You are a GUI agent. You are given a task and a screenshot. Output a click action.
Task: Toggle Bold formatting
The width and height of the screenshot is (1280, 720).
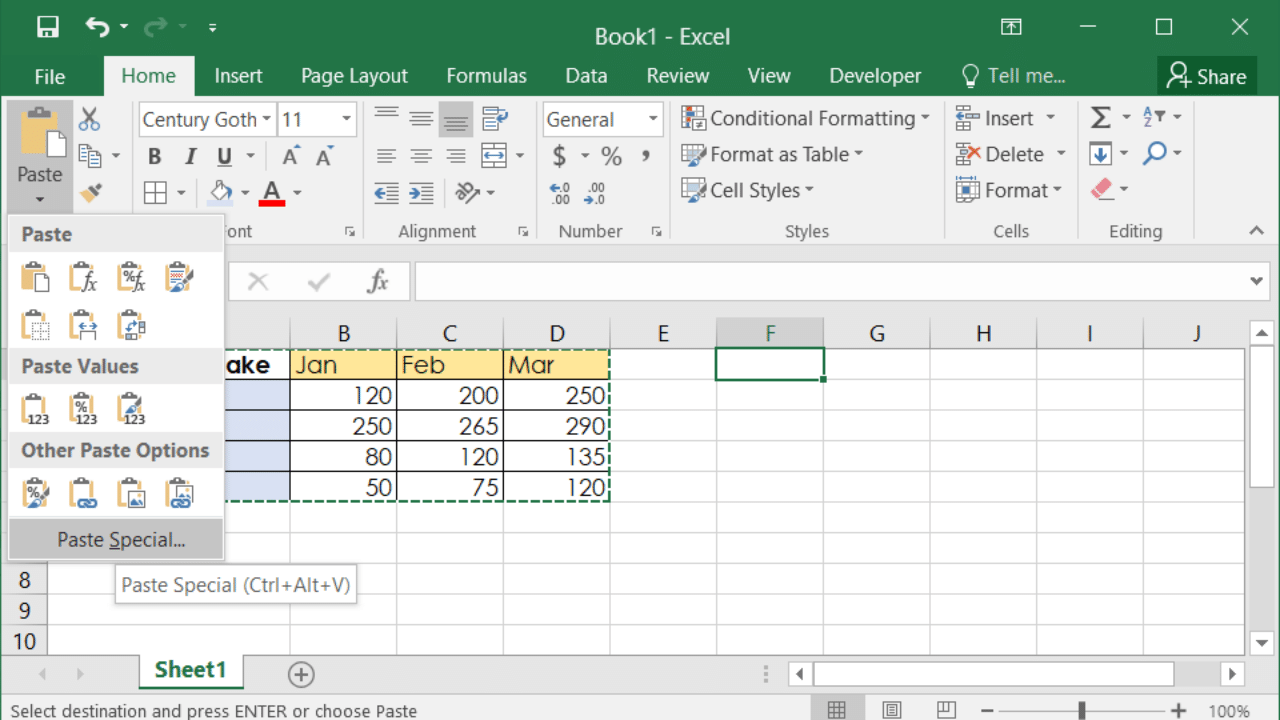pos(154,156)
